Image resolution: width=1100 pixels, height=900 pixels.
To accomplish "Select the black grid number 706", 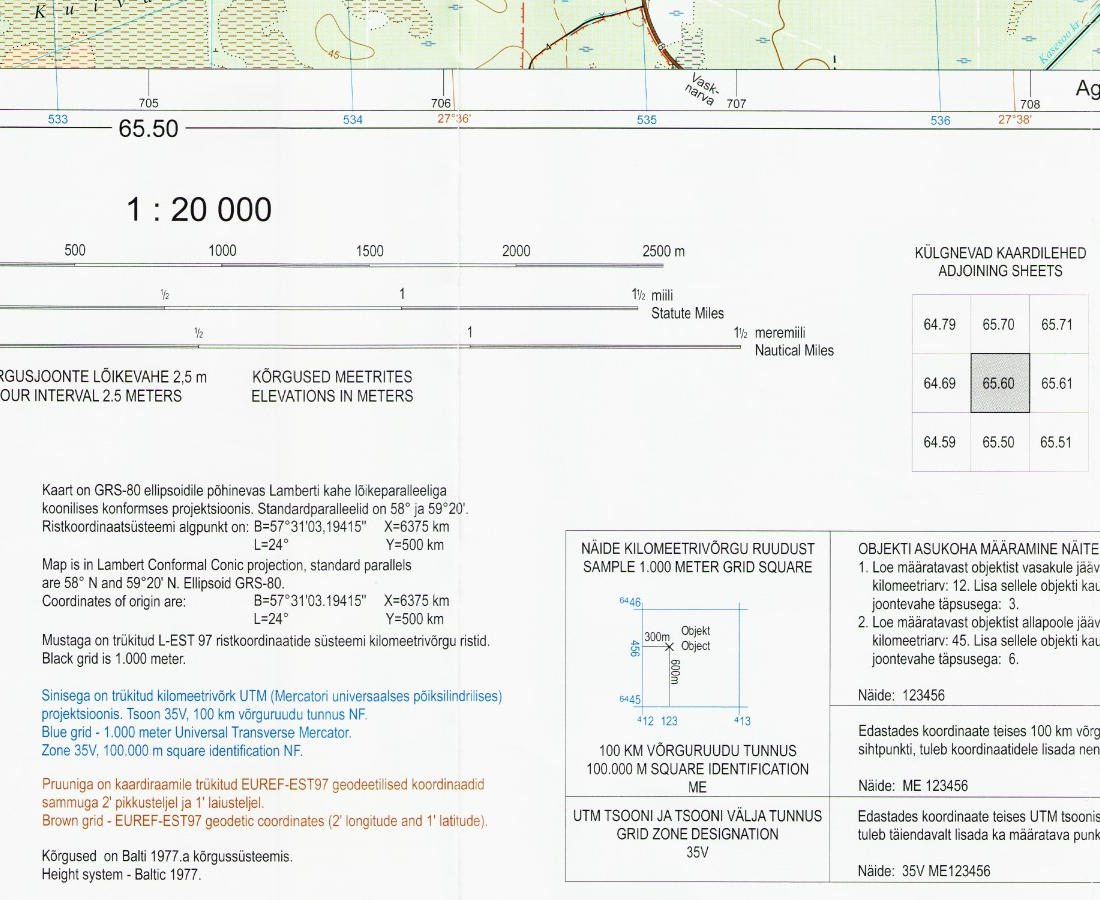I will [x=441, y=104].
